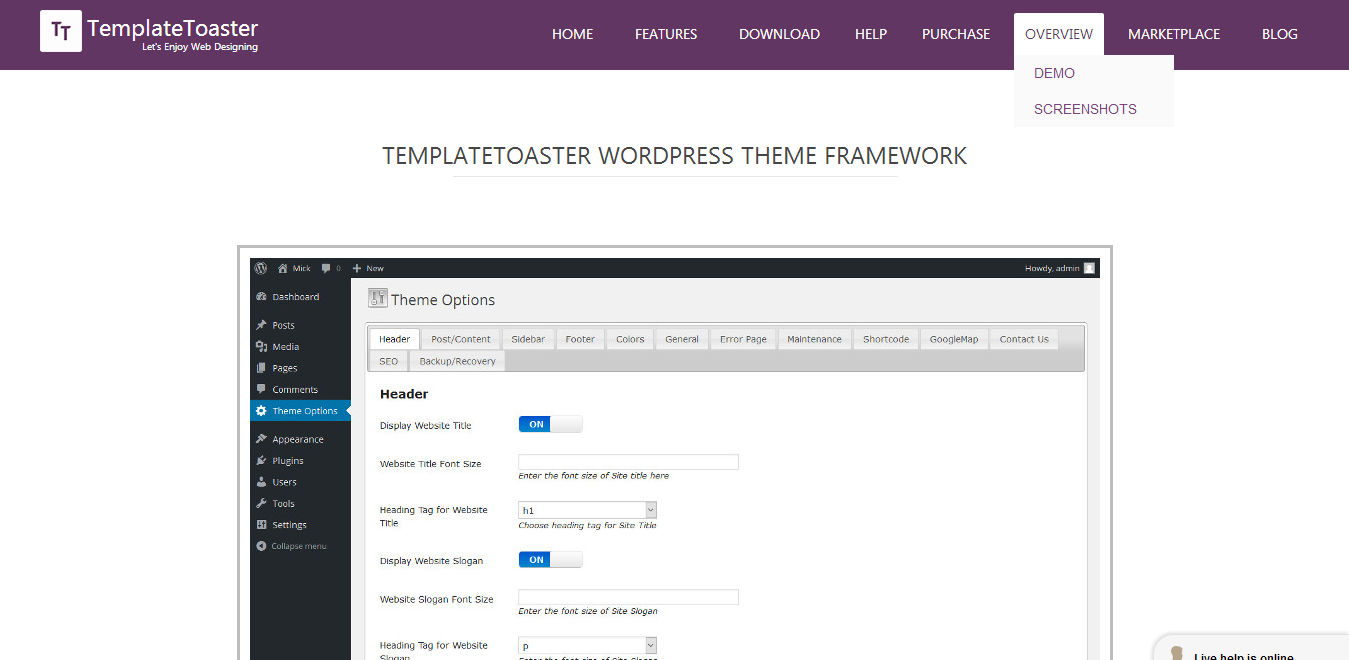1349x660 pixels.
Task: Open the Heading Tag for Website Title dropdown
Action: point(587,510)
